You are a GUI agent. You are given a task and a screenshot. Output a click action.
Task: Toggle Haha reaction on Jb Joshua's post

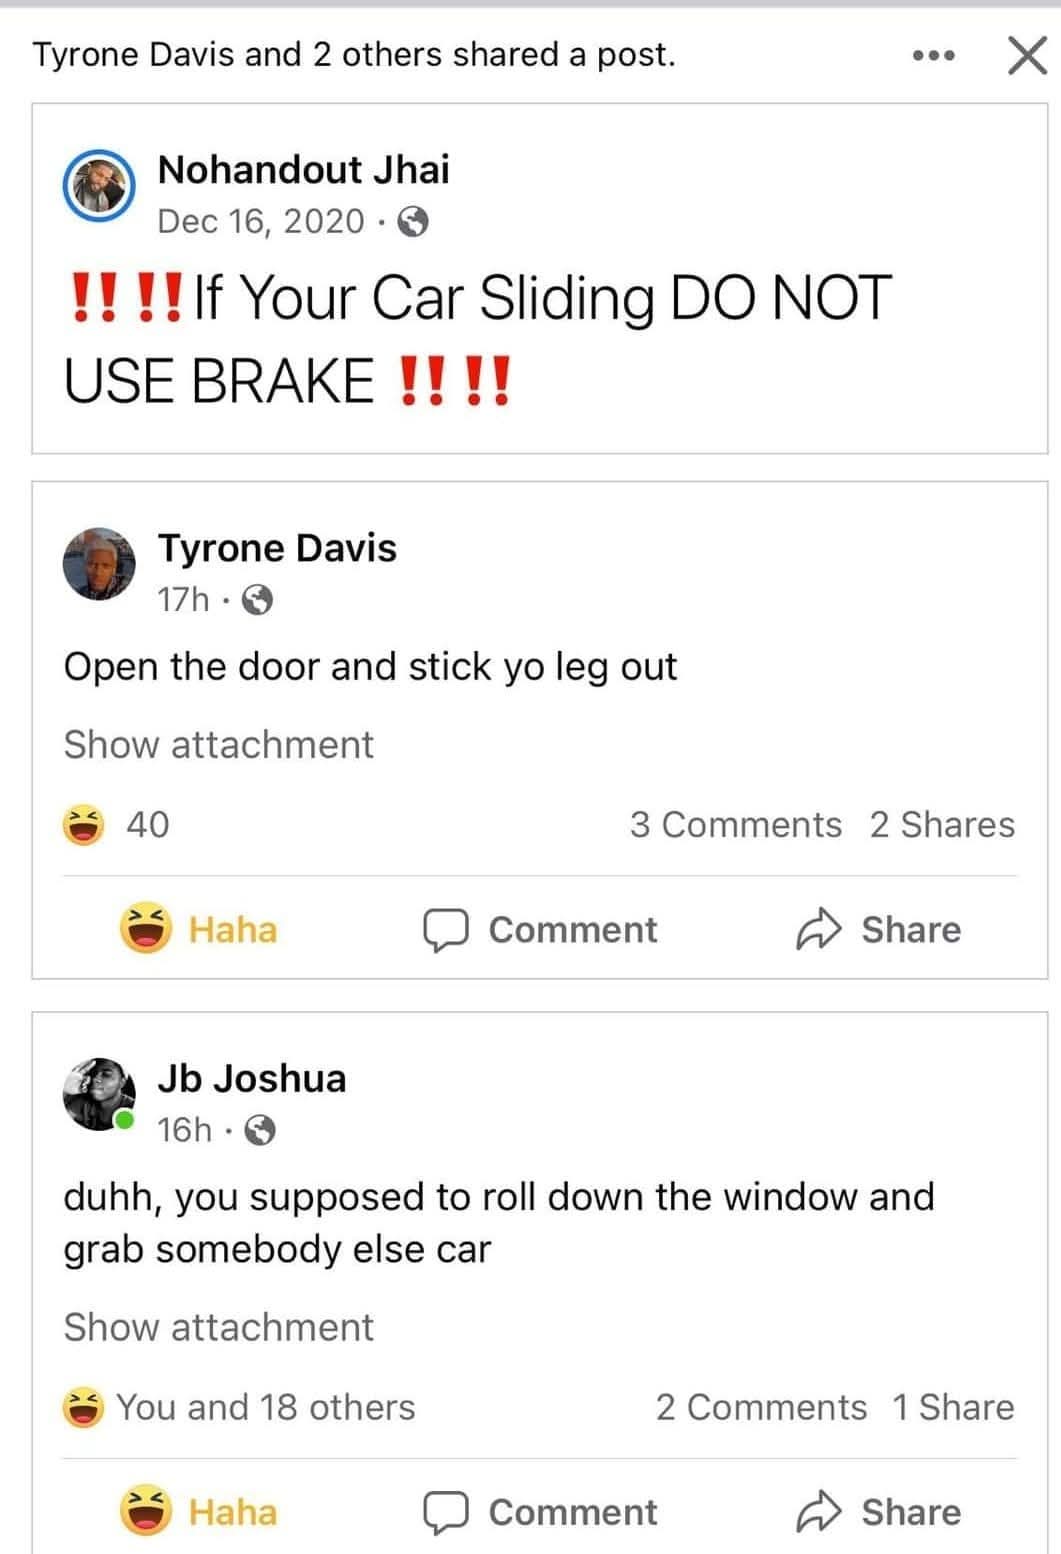[x=199, y=1511]
